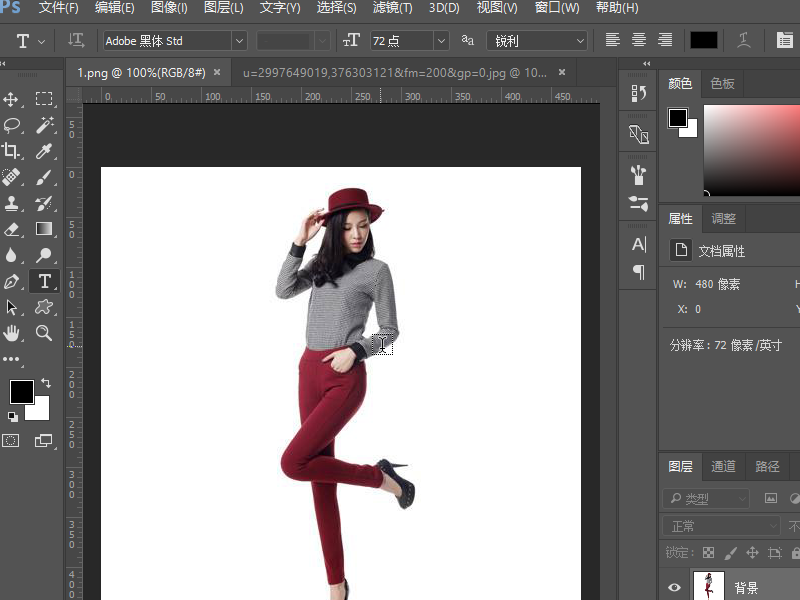Lock transparent pixels for layer
The height and width of the screenshot is (600, 800).
(x=708, y=553)
